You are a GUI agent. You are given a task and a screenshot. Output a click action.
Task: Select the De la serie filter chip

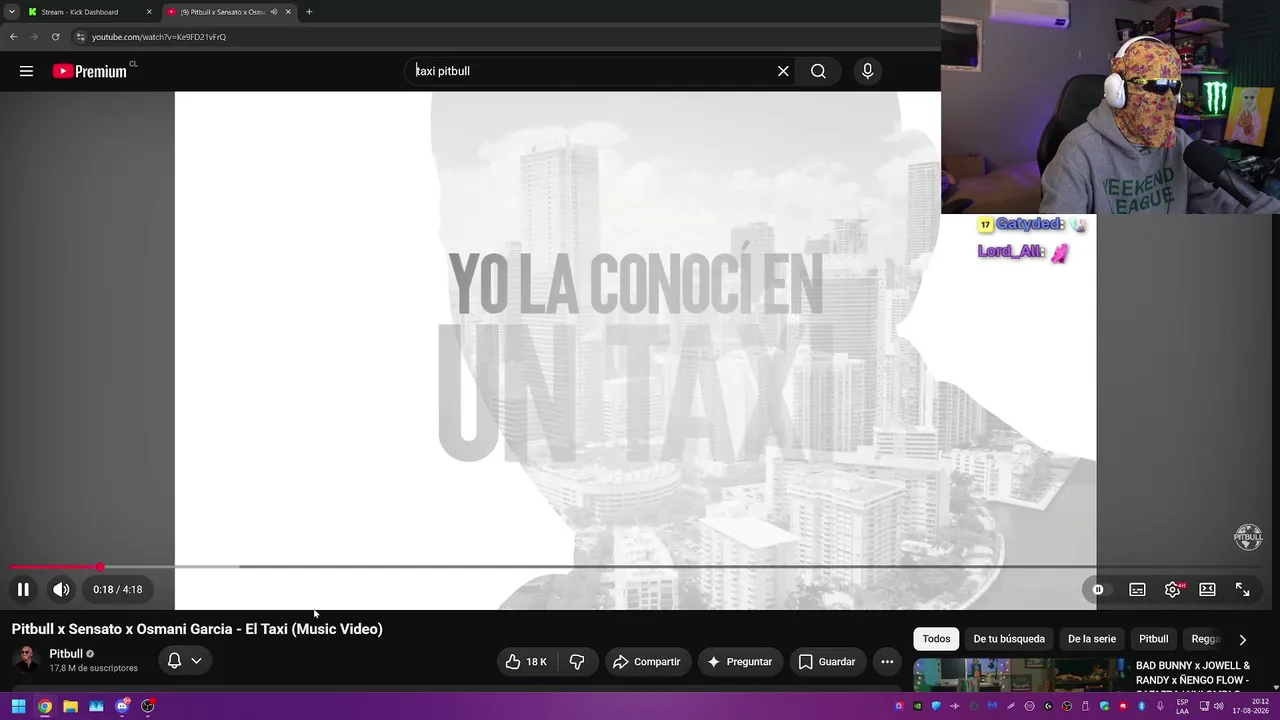(1092, 639)
